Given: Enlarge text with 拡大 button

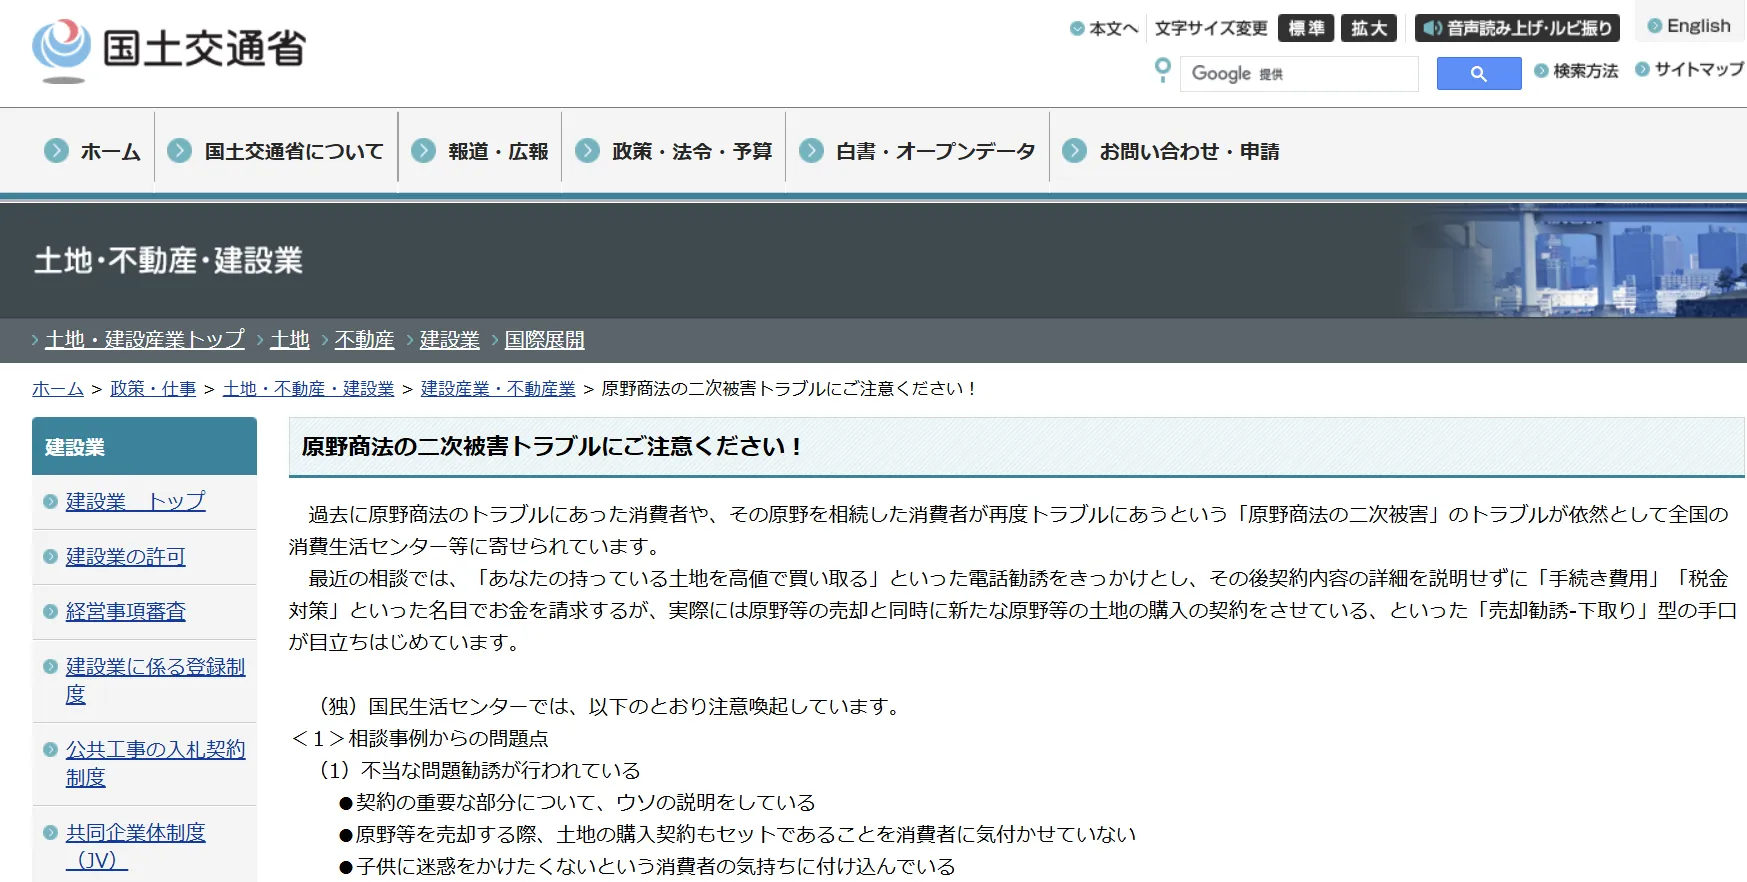Looking at the screenshot, I should 1369,28.
